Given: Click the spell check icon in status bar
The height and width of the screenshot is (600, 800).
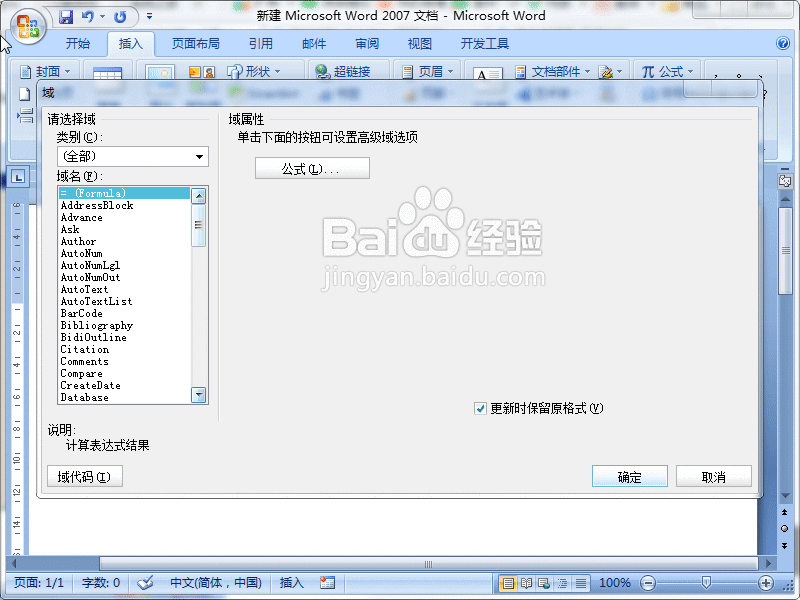Looking at the screenshot, I should pyautogui.click(x=146, y=583).
